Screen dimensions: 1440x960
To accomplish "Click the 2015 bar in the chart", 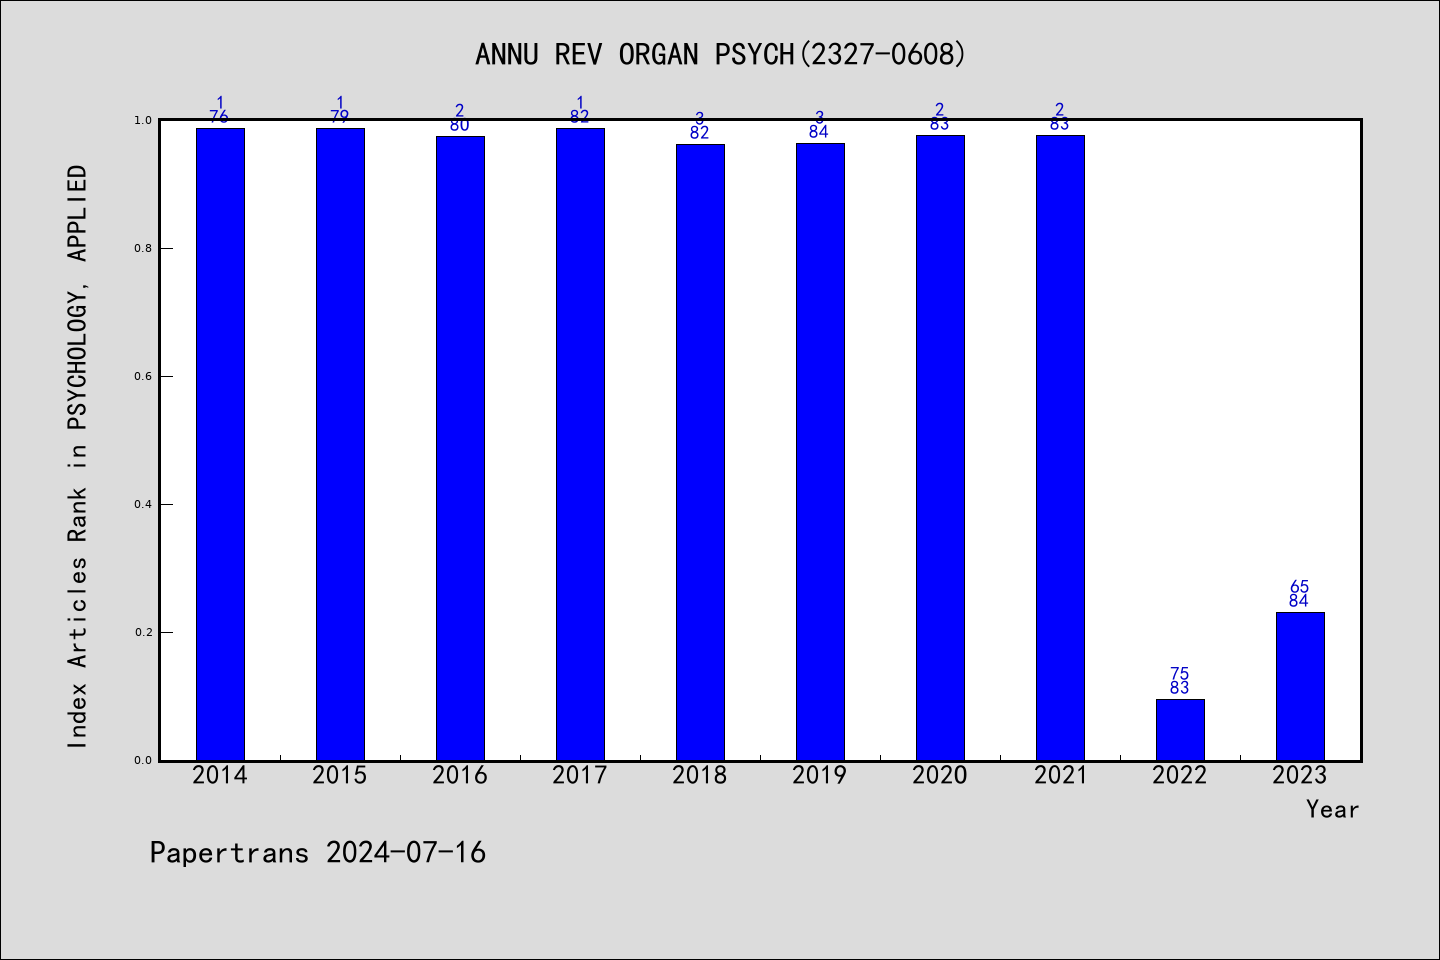I will (x=340, y=444).
